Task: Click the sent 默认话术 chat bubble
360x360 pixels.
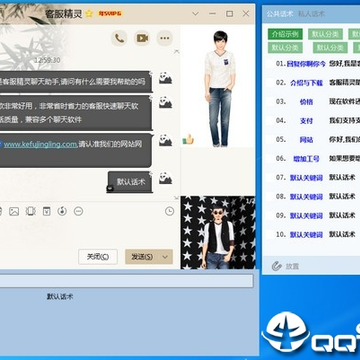Action: click(130, 182)
